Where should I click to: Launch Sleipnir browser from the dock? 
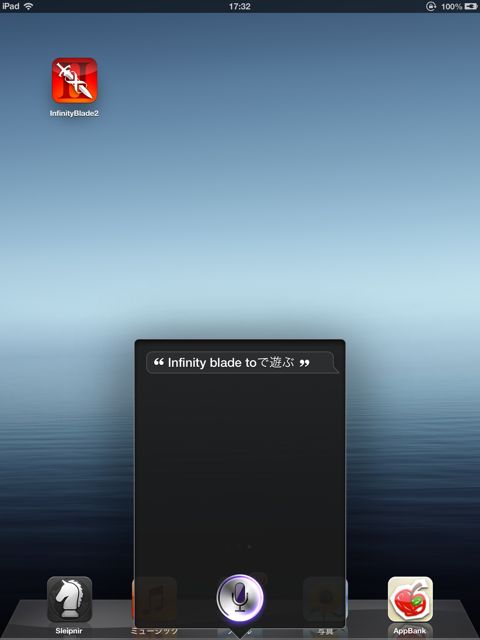69,598
